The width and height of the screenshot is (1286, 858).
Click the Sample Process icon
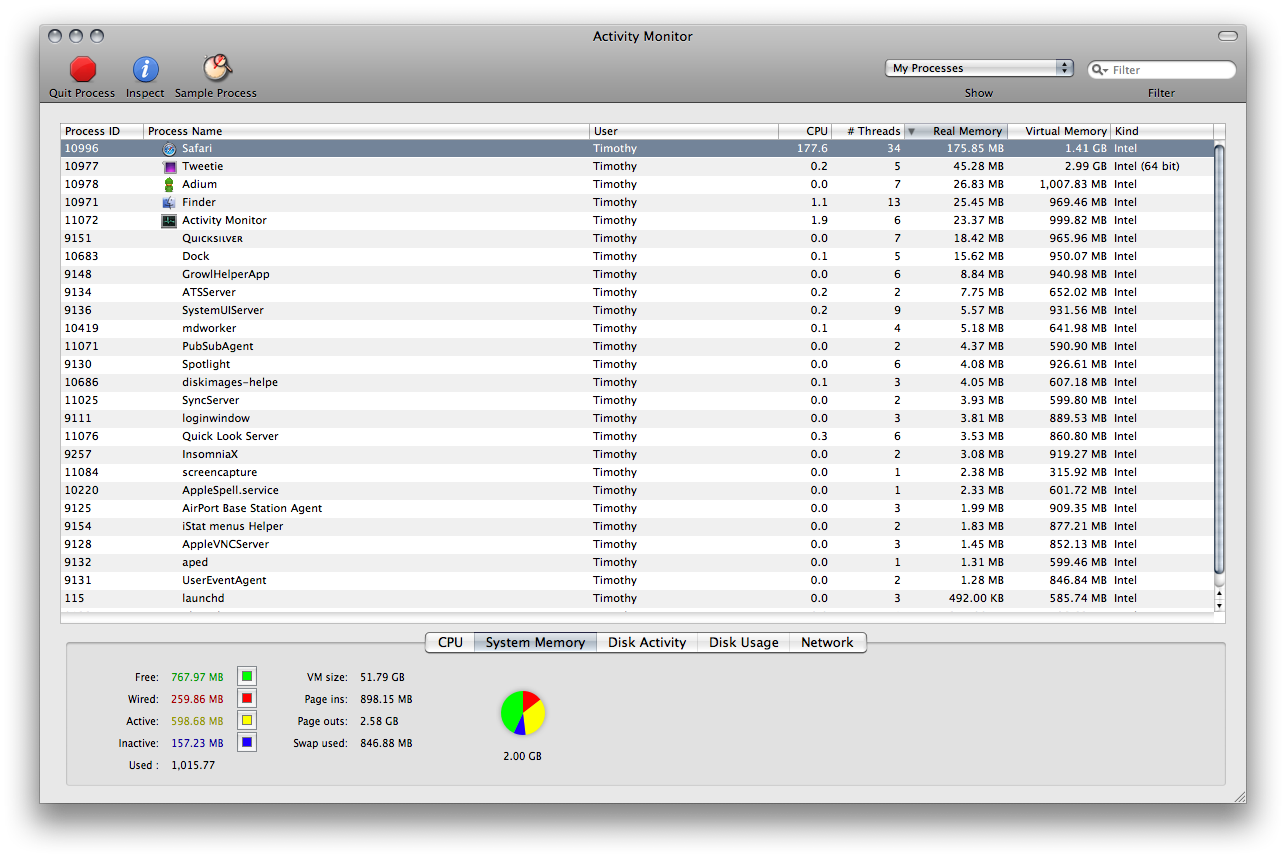[217, 68]
